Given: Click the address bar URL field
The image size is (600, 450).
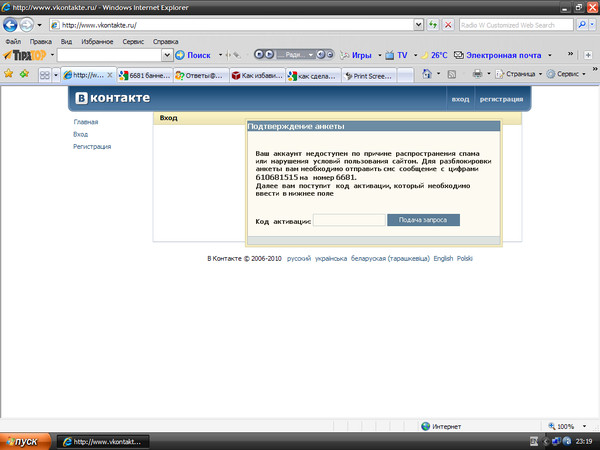Looking at the screenshot, I should [232, 25].
